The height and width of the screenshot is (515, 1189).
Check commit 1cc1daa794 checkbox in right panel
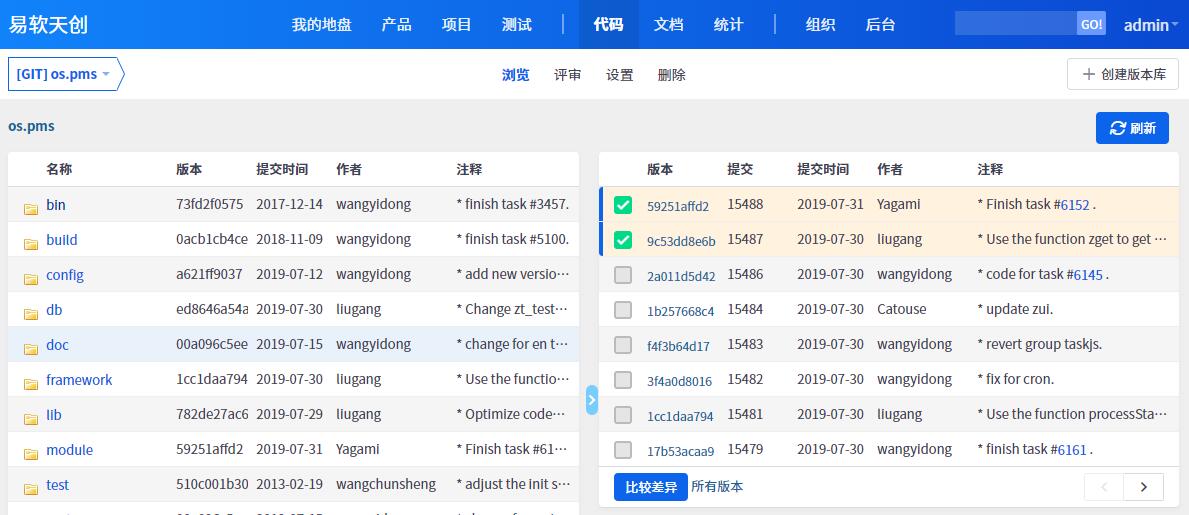623,414
